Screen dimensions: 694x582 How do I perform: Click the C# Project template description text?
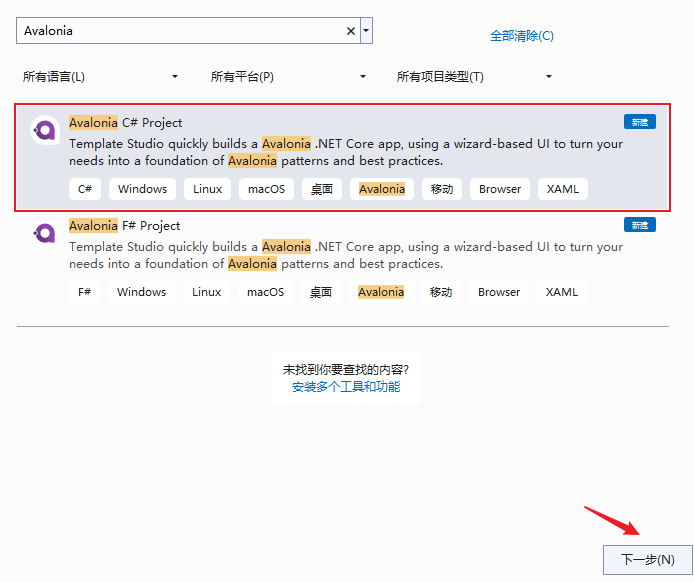click(x=346, y=152)
